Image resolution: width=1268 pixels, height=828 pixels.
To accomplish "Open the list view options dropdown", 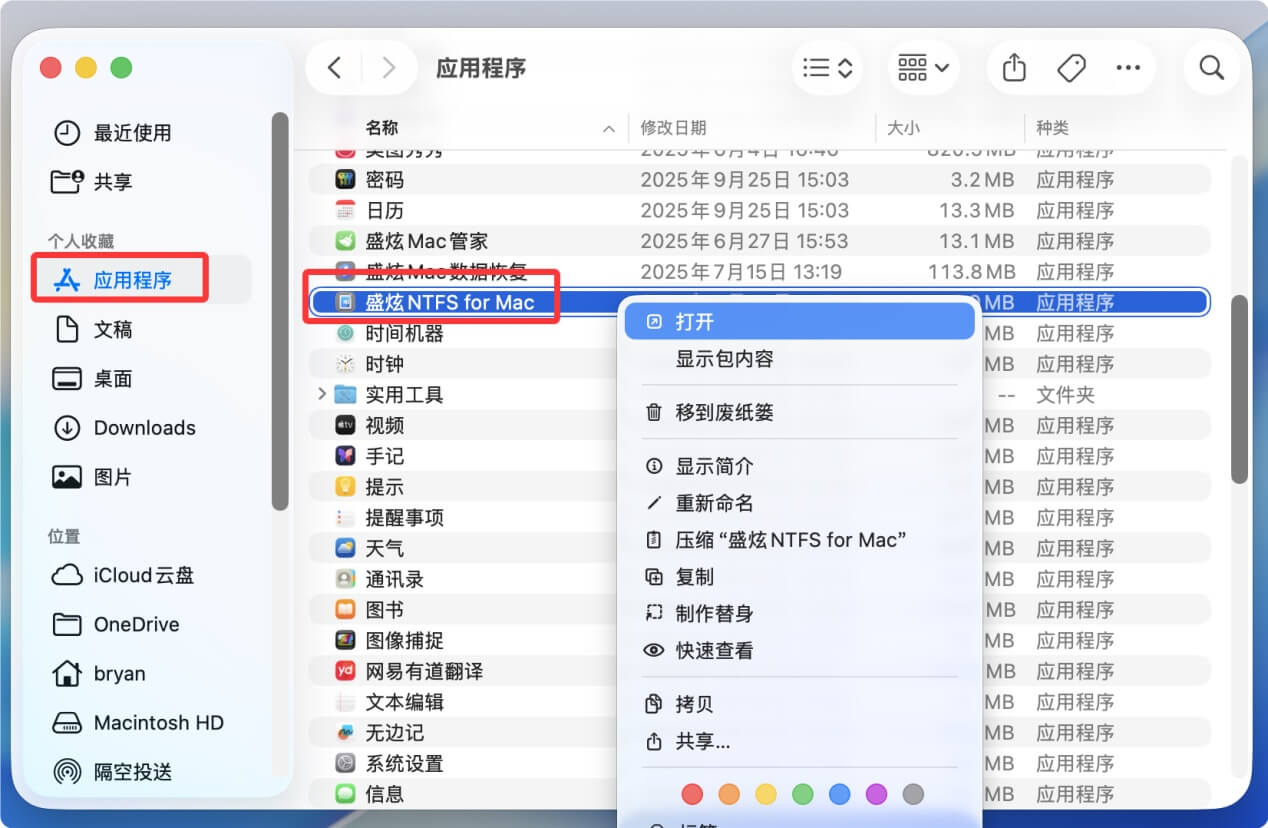I will 827,68.
